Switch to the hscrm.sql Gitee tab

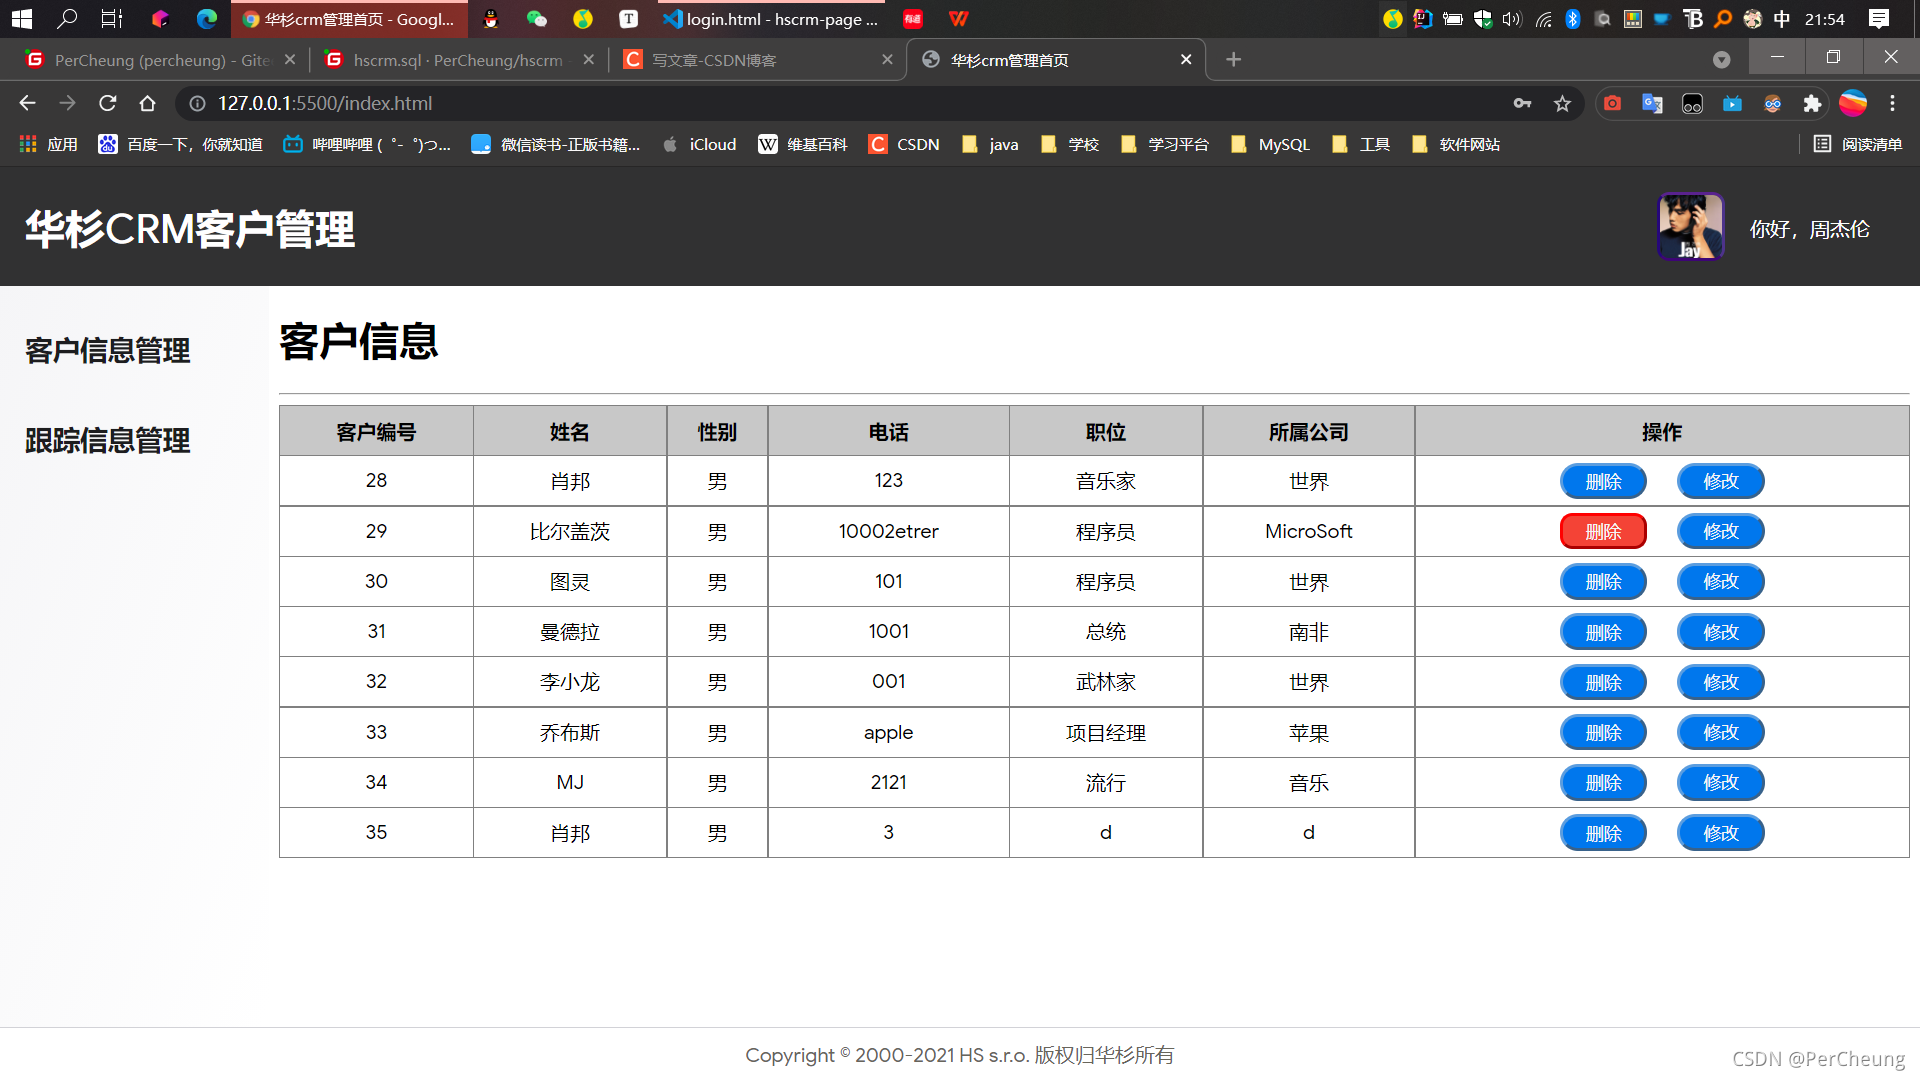457,60
